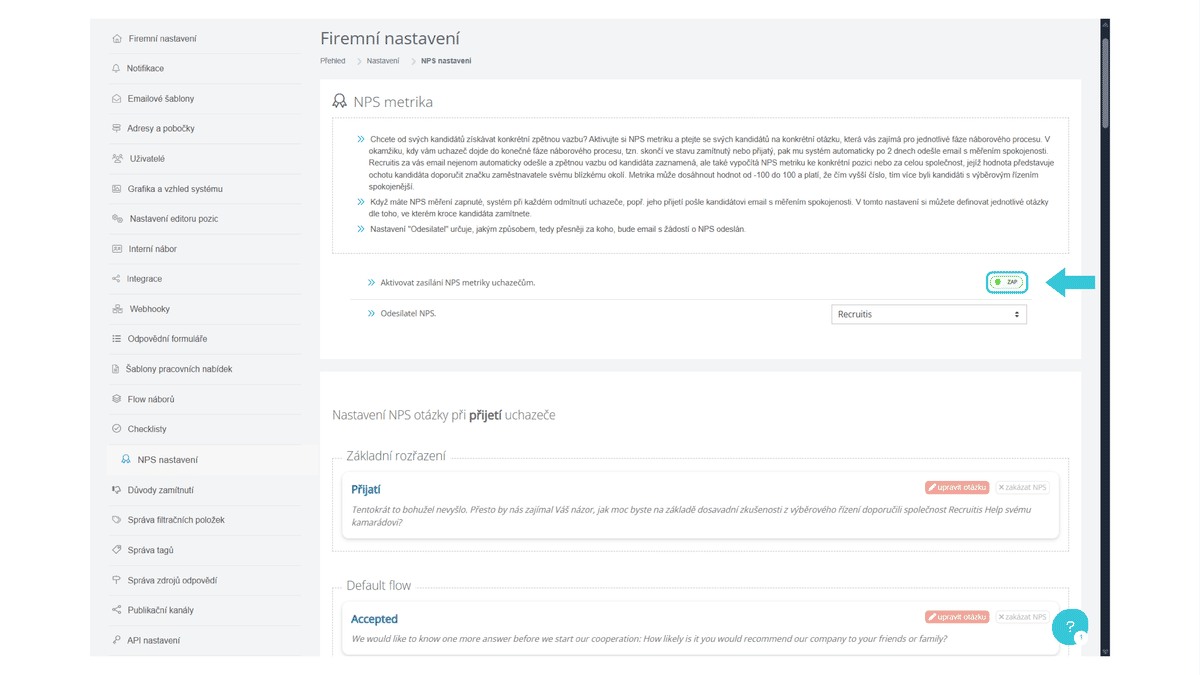The height and width of the screenshot is (675, 1200).
Task: Click the tag icon for Správa tagů
Action: (x=117, y=549)
